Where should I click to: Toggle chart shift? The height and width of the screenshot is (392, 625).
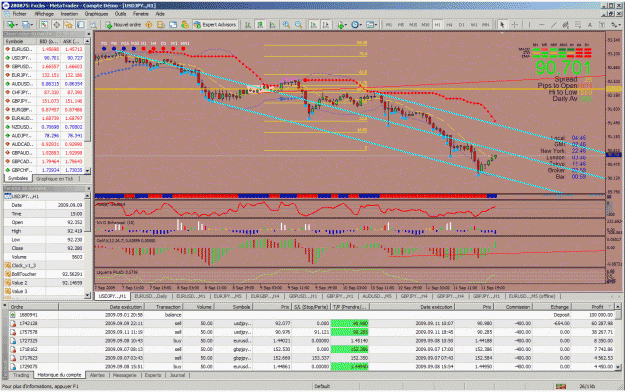click(x=326, y=25)
